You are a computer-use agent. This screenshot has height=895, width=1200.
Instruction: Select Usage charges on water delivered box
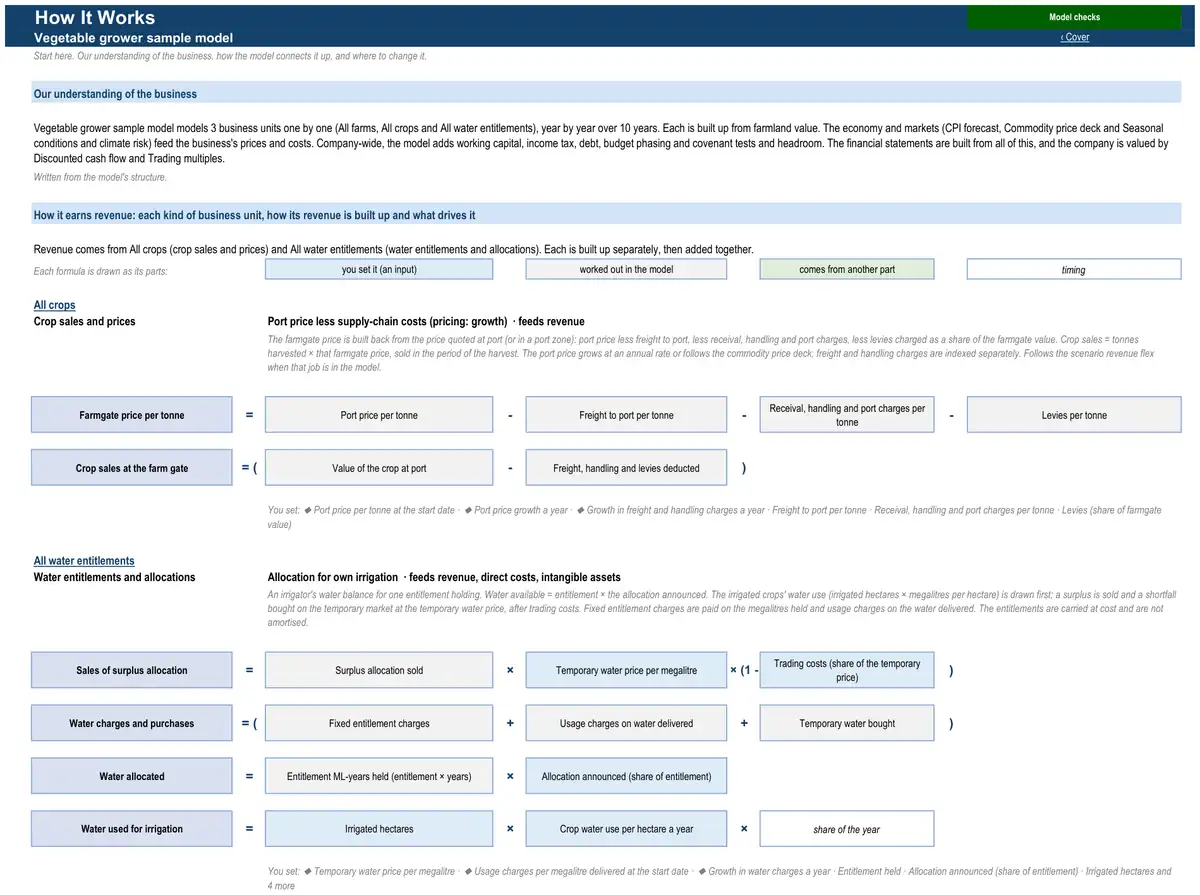[626, 723]
